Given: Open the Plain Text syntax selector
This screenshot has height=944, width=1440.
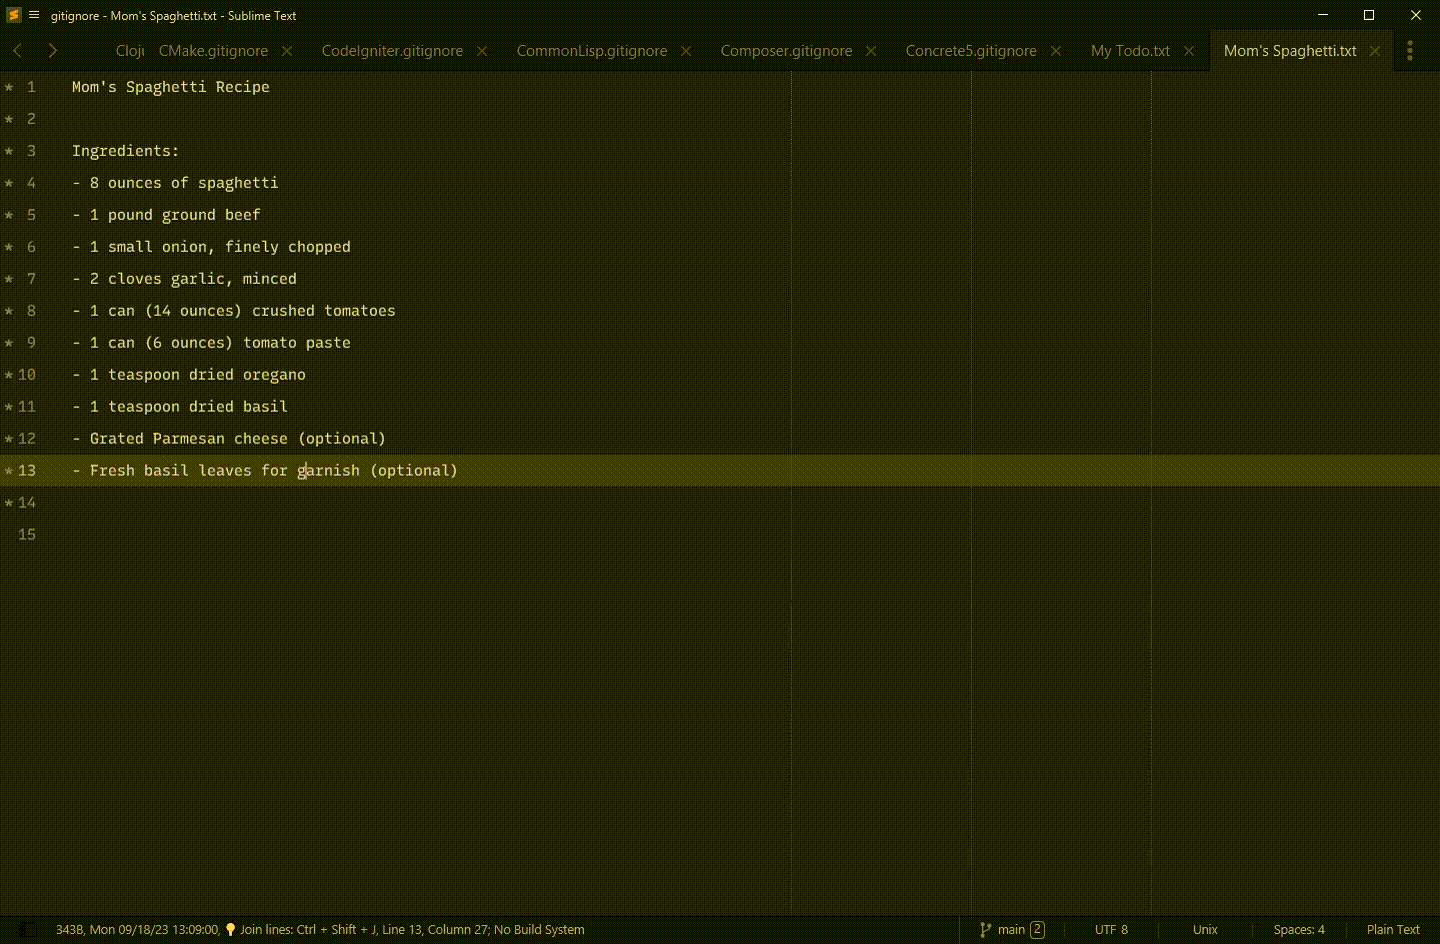Looking at the screenshot, I should coord(1393,930).
